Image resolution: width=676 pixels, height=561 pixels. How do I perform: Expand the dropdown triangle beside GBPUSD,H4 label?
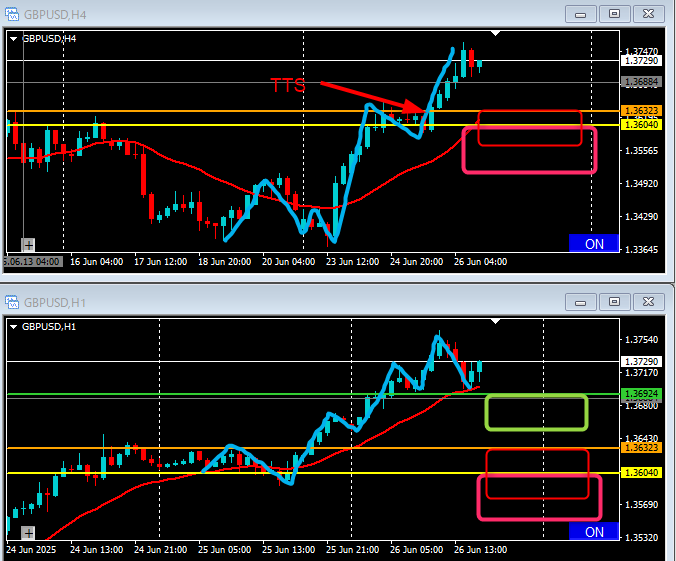13,39
